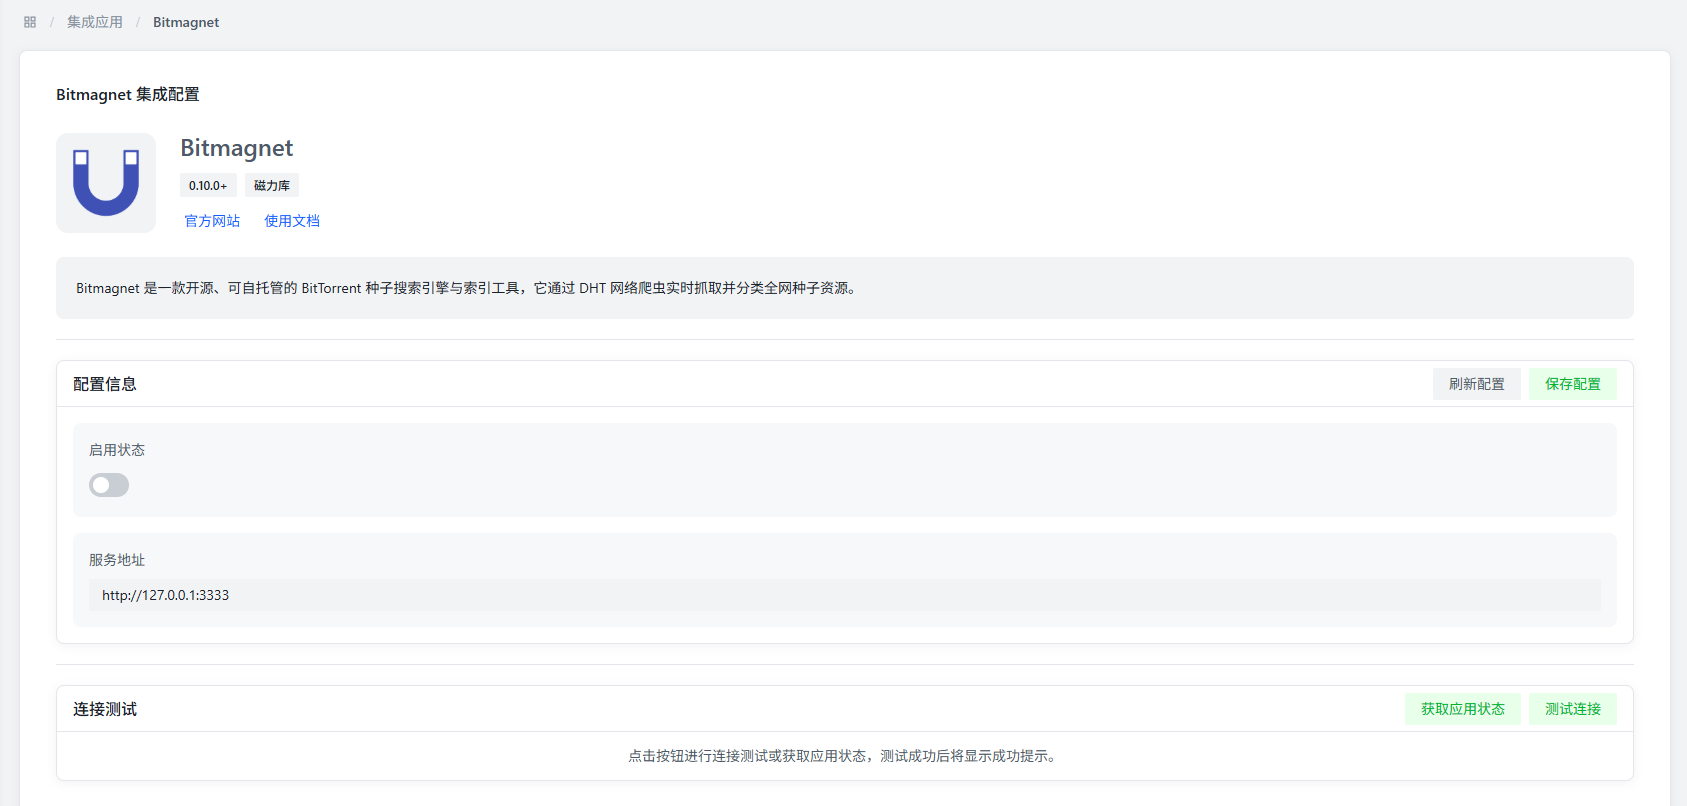The width and height of the screenshot is (1687, 806).
Task: Click the 配置信息 section title
Action: point(105,384)
